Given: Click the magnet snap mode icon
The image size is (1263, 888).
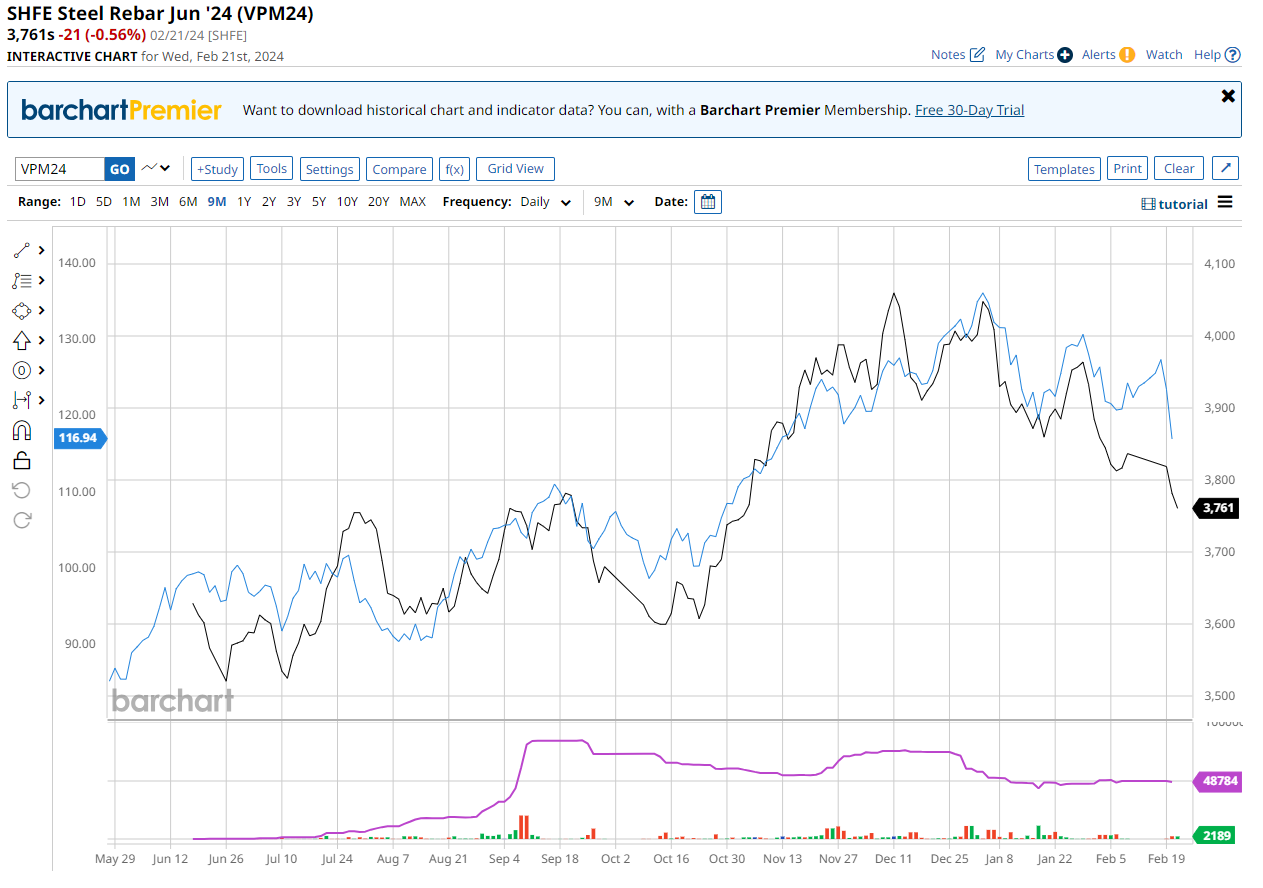Looking at the screenshot, I should (22, 431).
